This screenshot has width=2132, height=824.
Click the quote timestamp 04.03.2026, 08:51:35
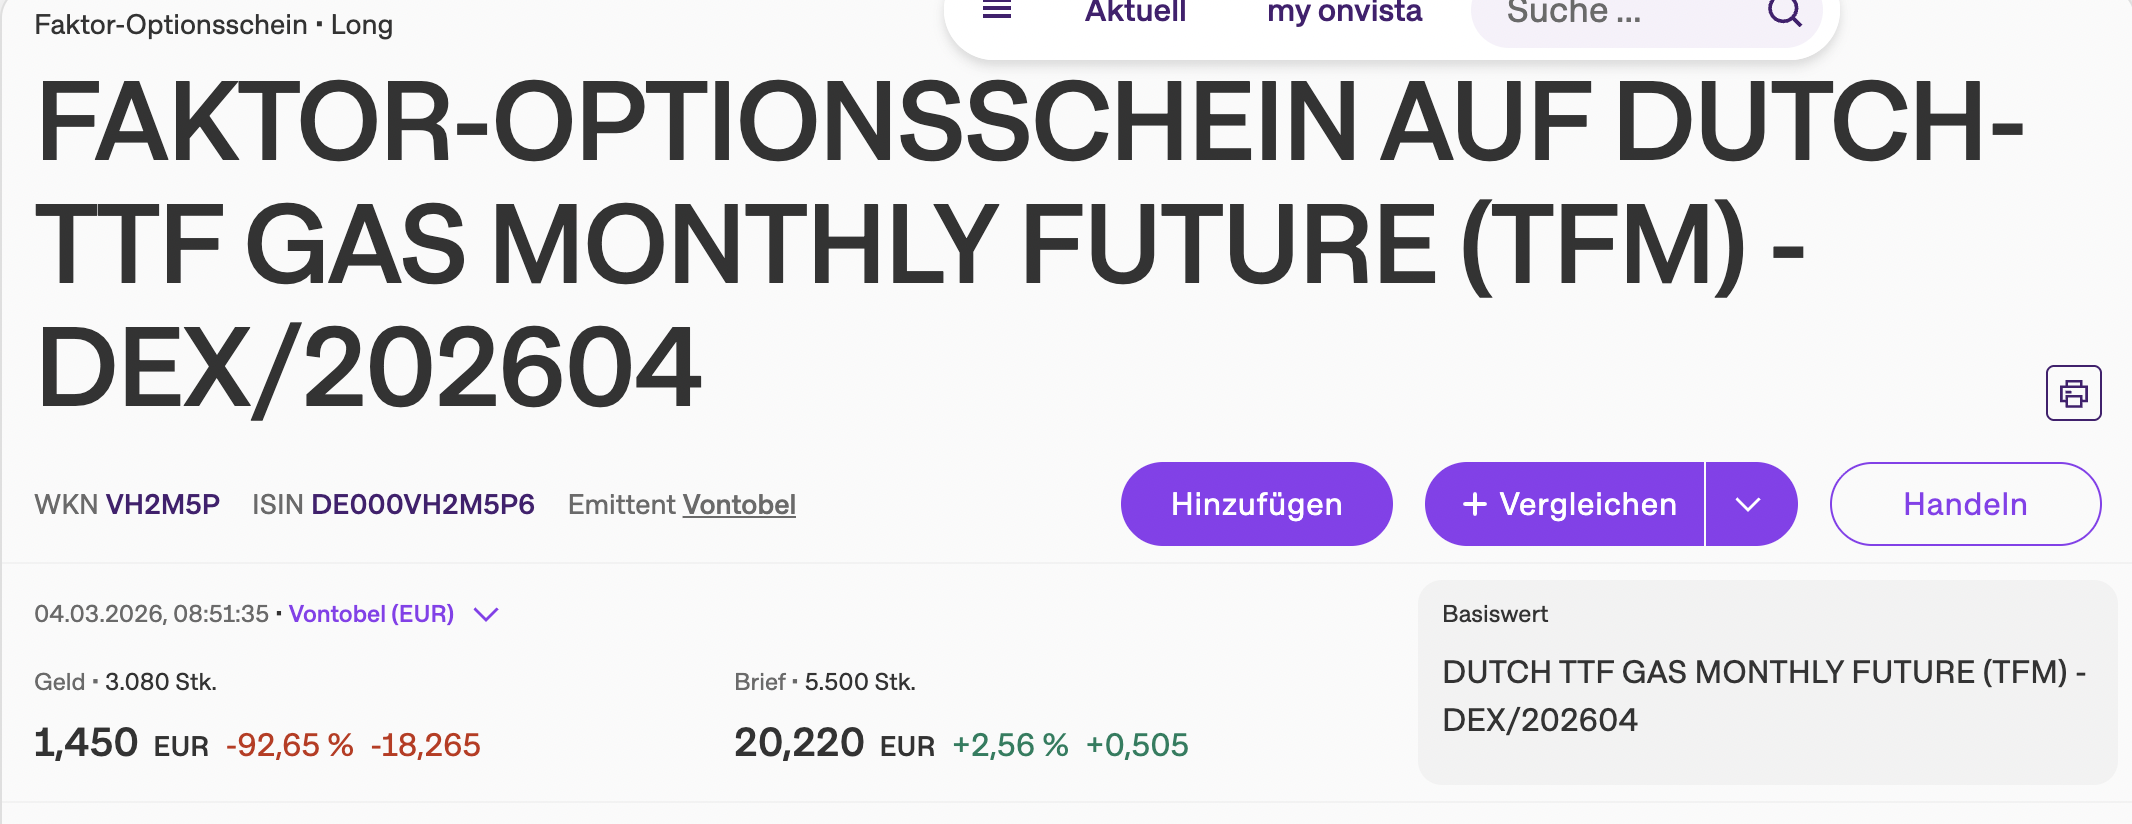(151, 614)
